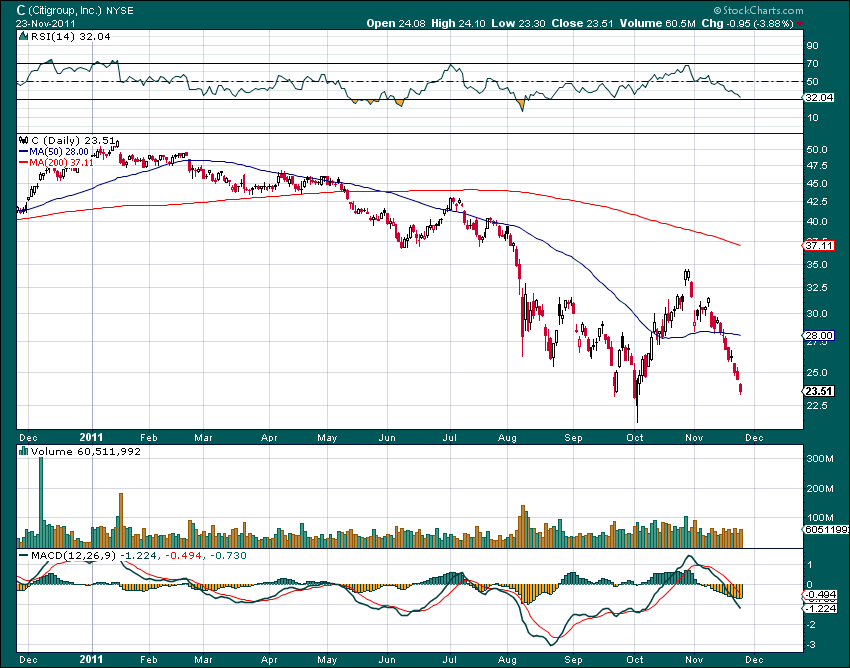
Task: Click the RSI axis label '70'
Action: 812,63
